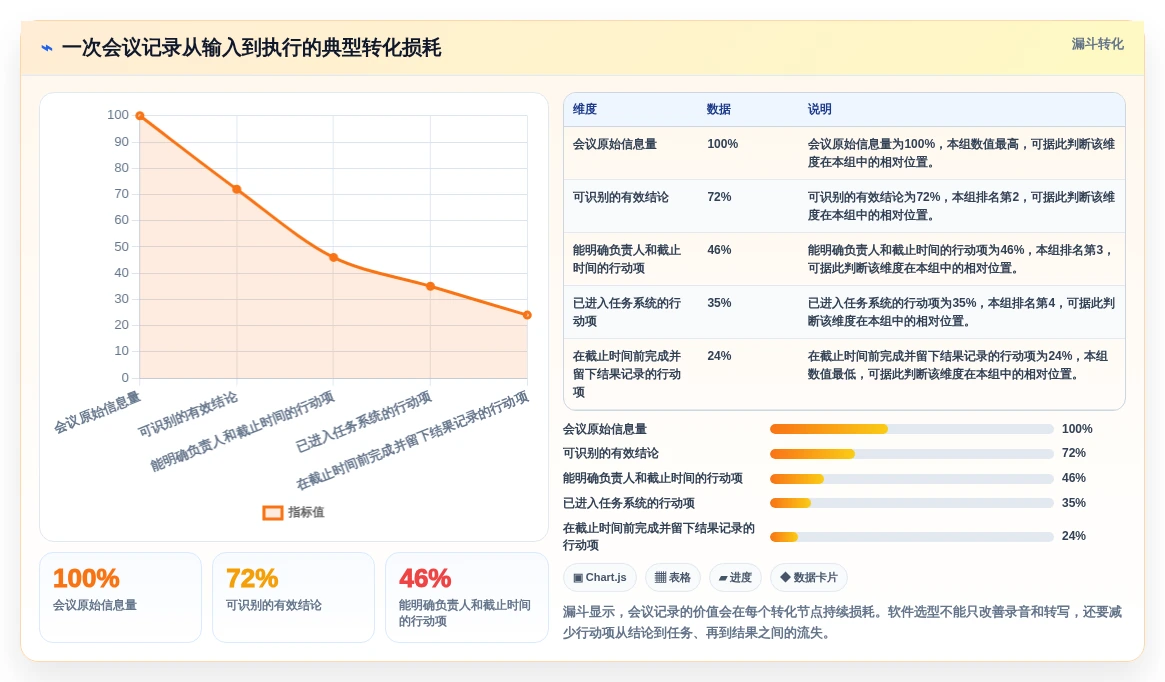Click the title 一次会议记录从输入到执行的典型转化损耗
The width and height of the screenshot is (1165, 682).
click(251, 48)
